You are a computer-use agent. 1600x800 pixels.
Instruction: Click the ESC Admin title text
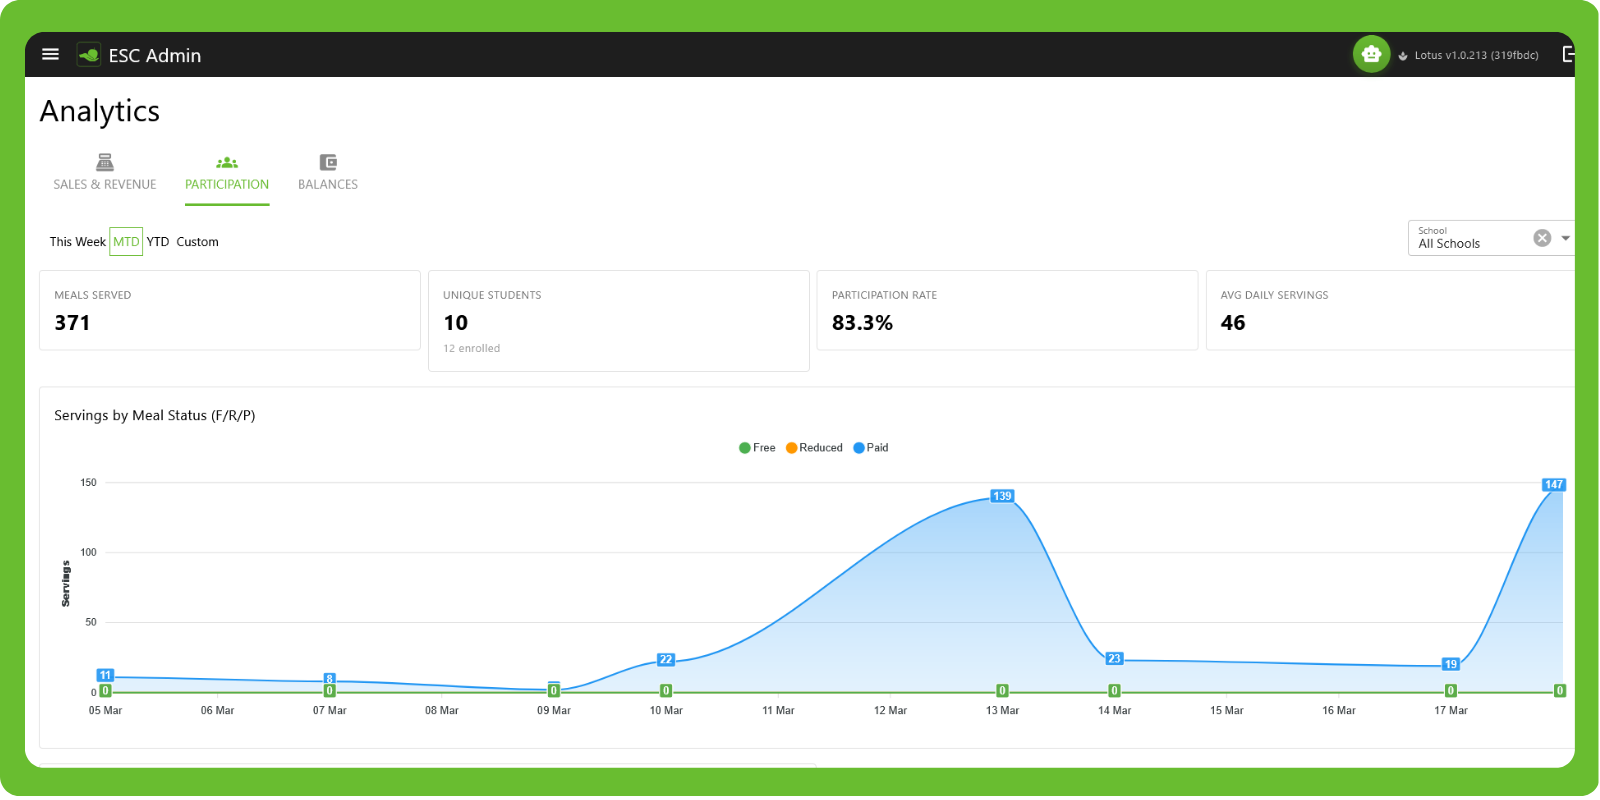[x=155, y=56]
